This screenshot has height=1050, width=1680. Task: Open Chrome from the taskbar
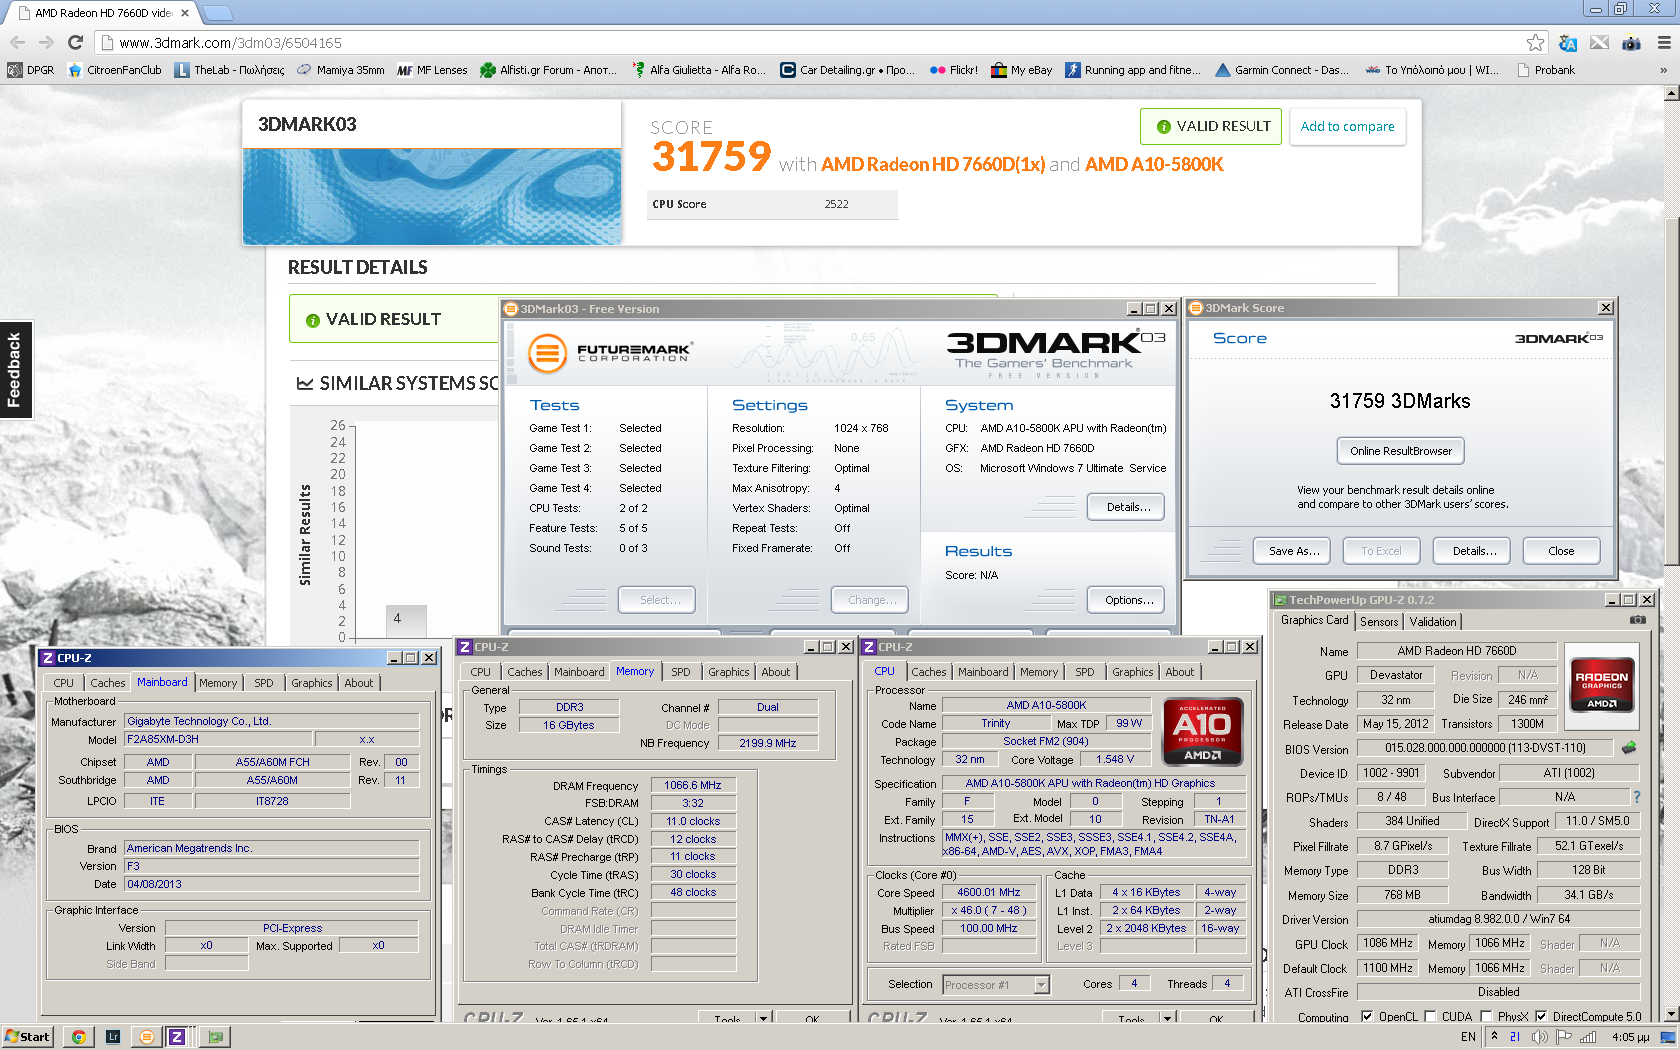(78, 1036)
